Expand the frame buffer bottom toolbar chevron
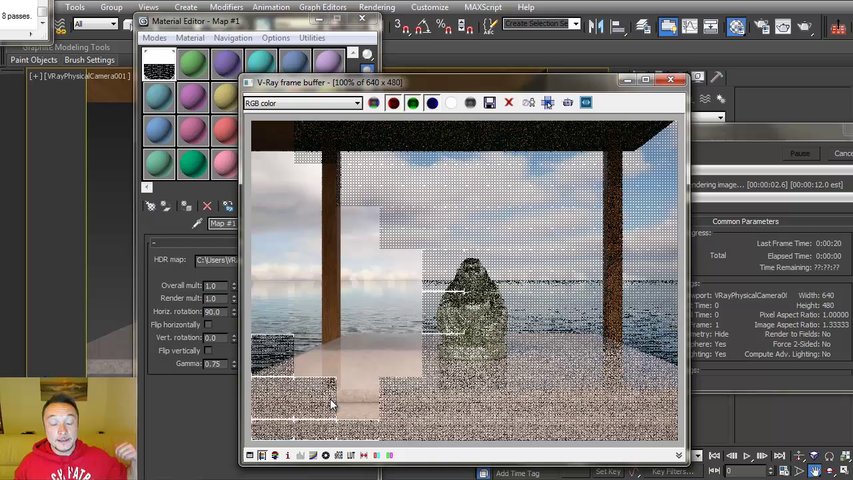The height and width of the screenshot is (480, 853). click(679, 456)
